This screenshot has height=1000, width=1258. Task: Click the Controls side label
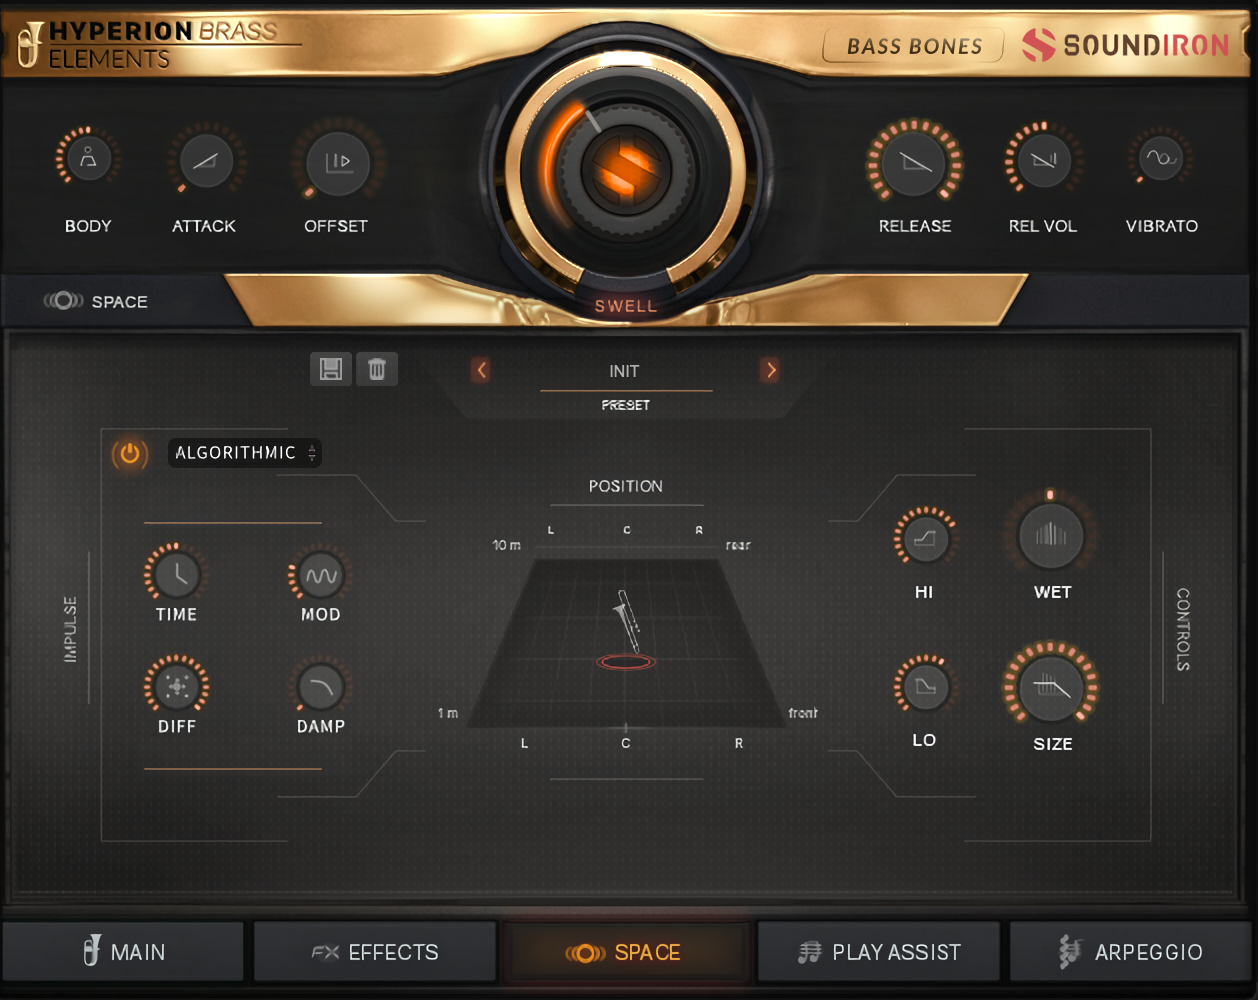(1183, 629)
